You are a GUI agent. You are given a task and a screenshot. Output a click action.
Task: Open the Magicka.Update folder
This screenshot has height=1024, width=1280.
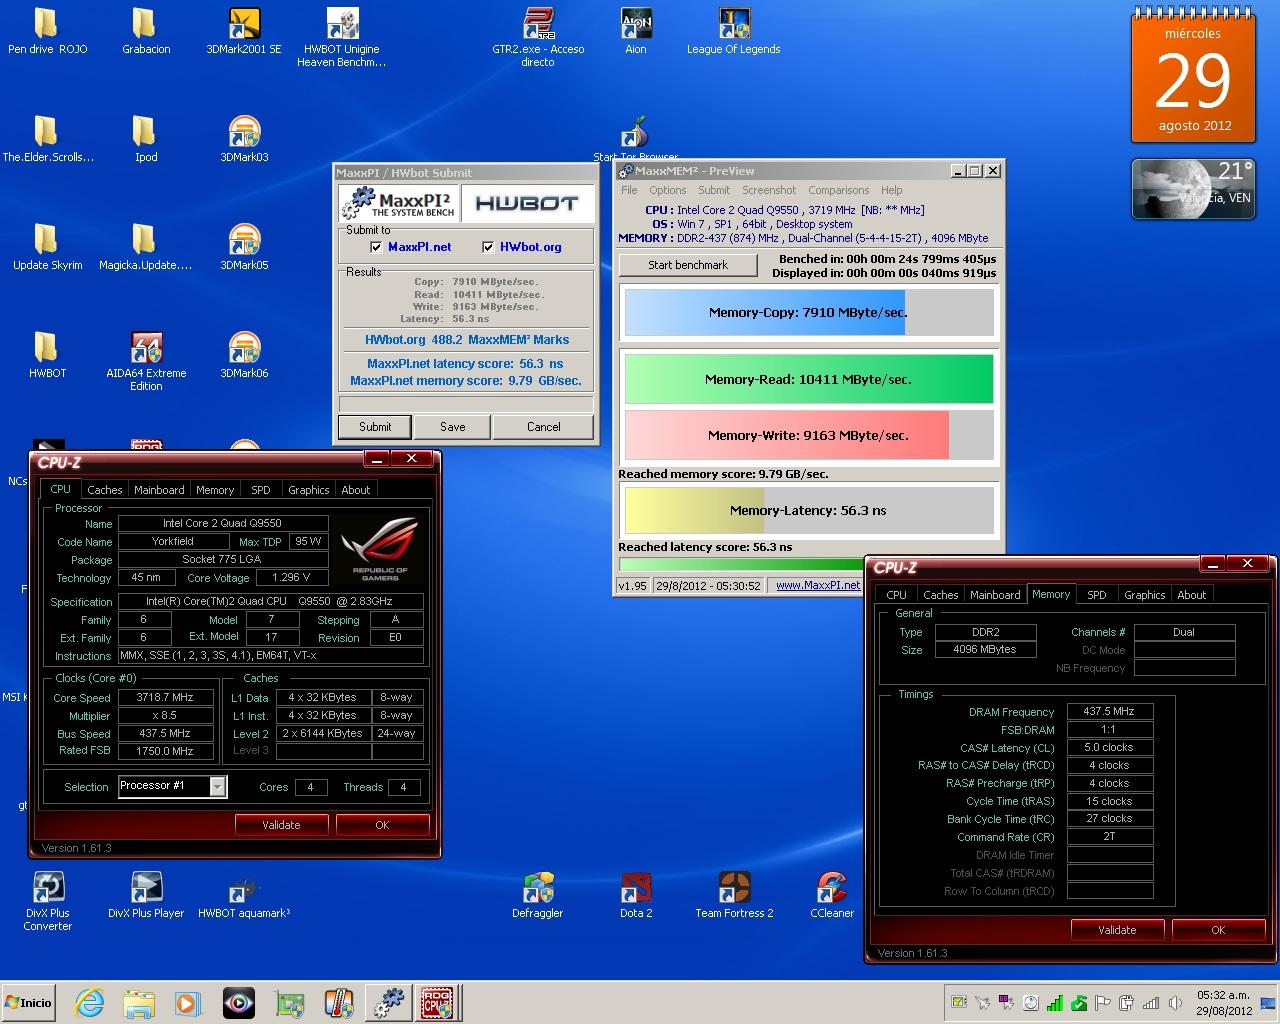(x=145, y=247)
